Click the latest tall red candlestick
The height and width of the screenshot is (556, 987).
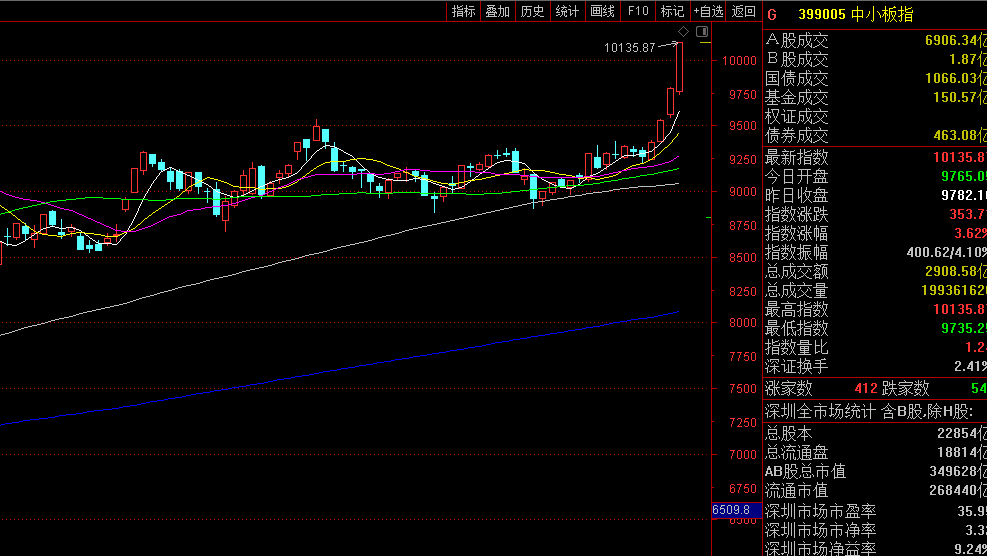point(680,67)
